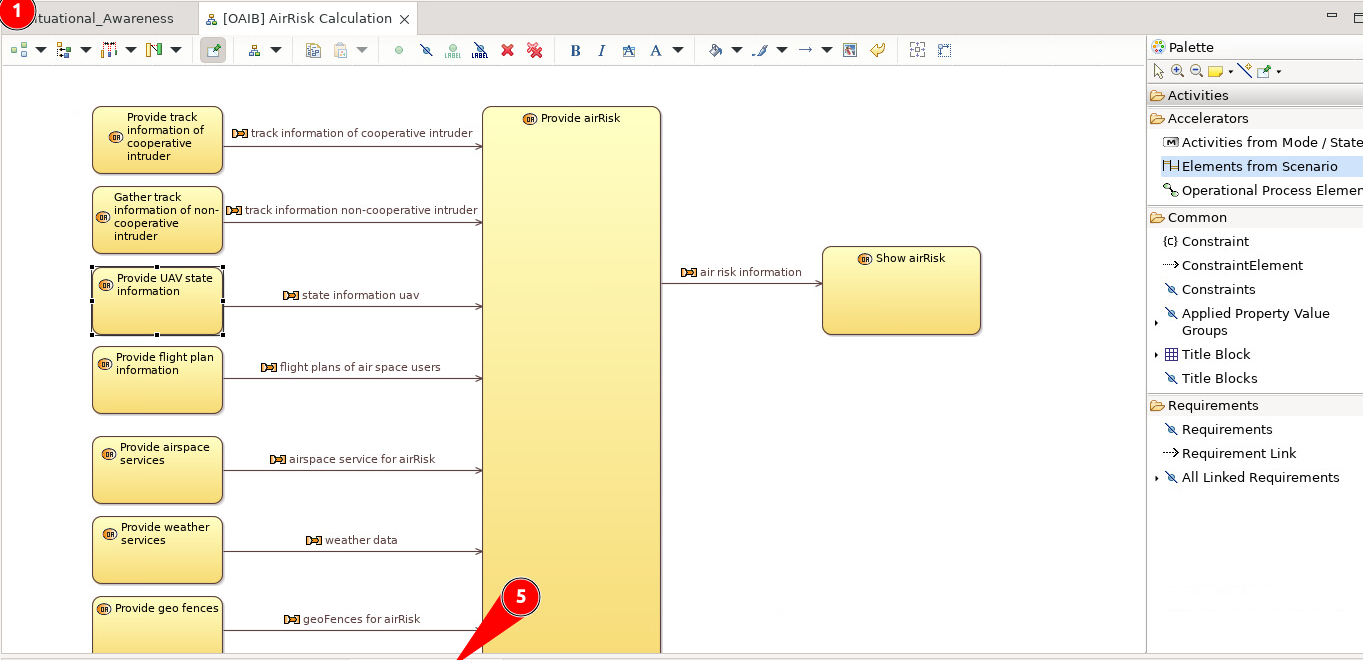Viewport: 1363px width, 660px height.
Task: Click the Paste layout icon
Action: click(340, 50)
